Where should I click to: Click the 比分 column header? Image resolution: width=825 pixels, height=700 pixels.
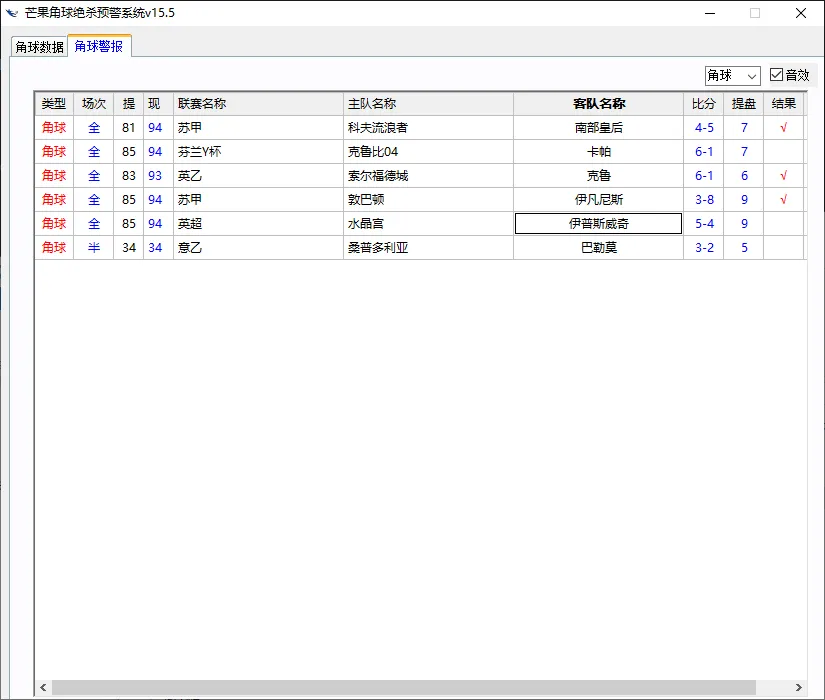(704, 104)
